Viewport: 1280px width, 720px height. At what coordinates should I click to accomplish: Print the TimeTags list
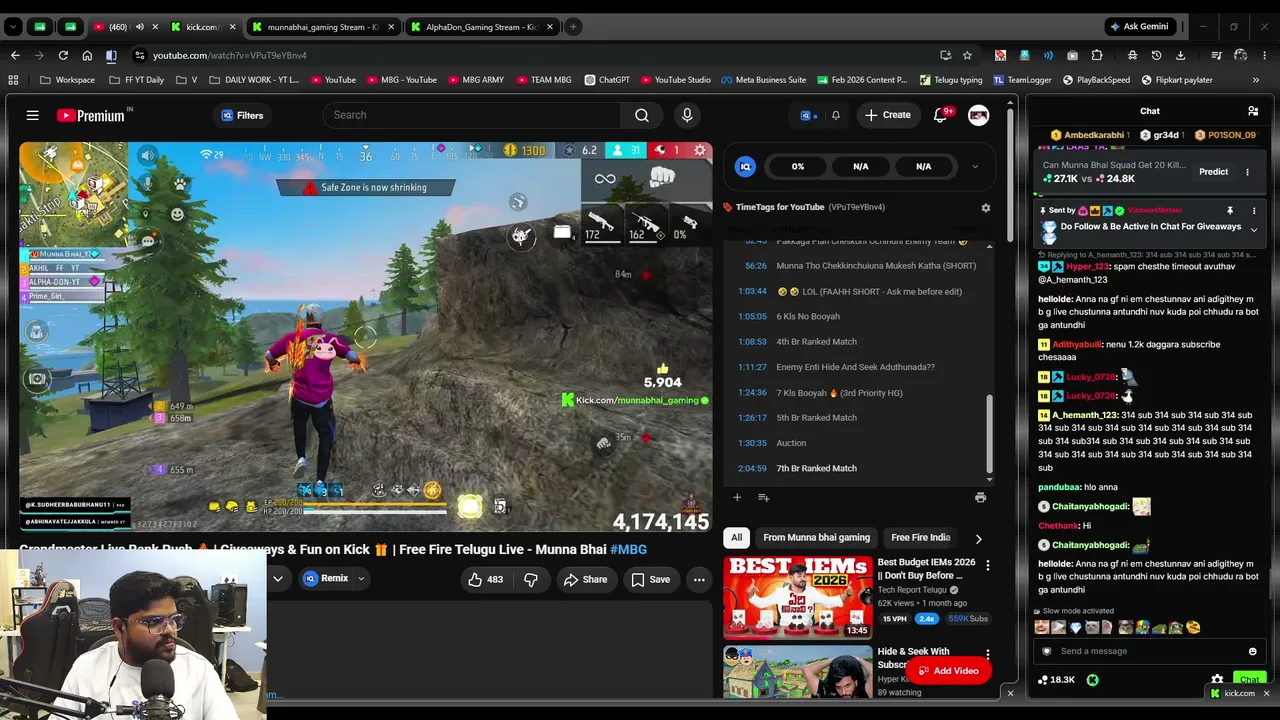980,497
